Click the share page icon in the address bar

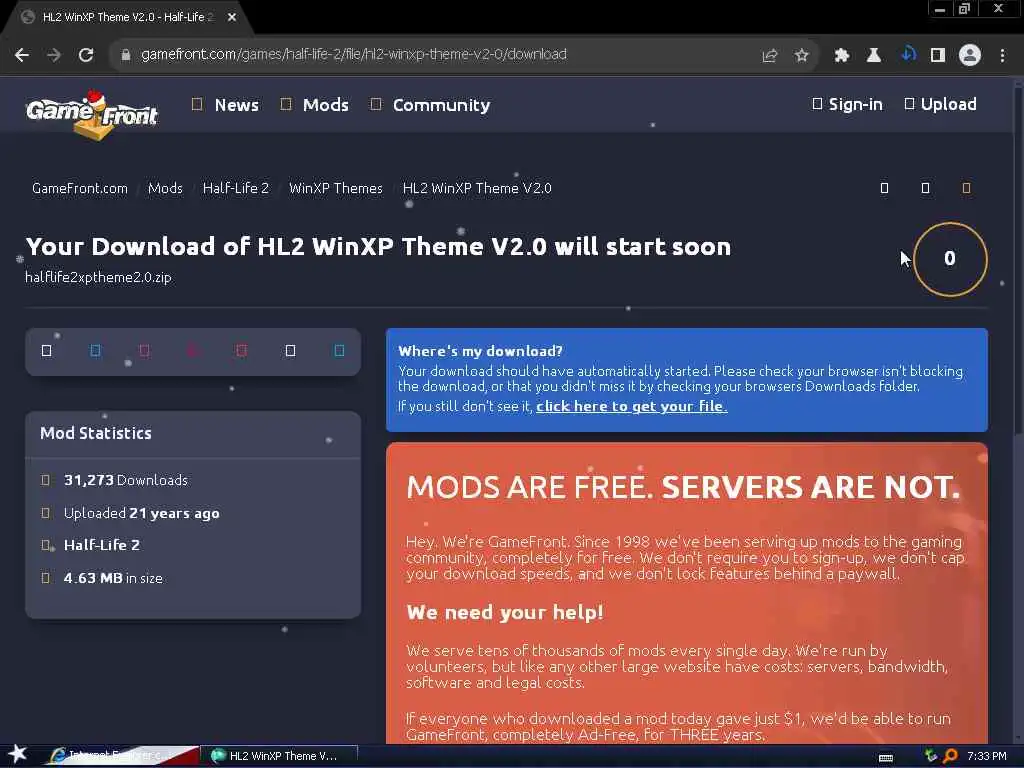tap(770, 56)
